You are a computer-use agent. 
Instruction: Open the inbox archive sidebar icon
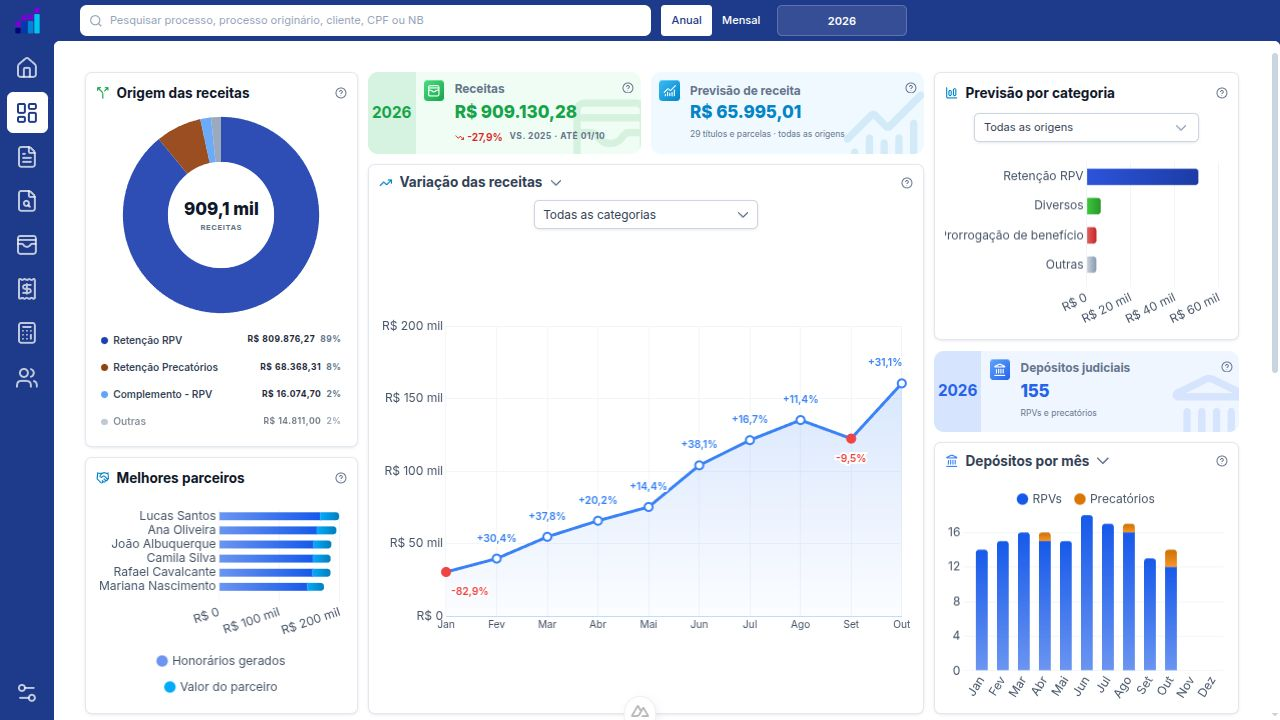[x=27, y=244]
